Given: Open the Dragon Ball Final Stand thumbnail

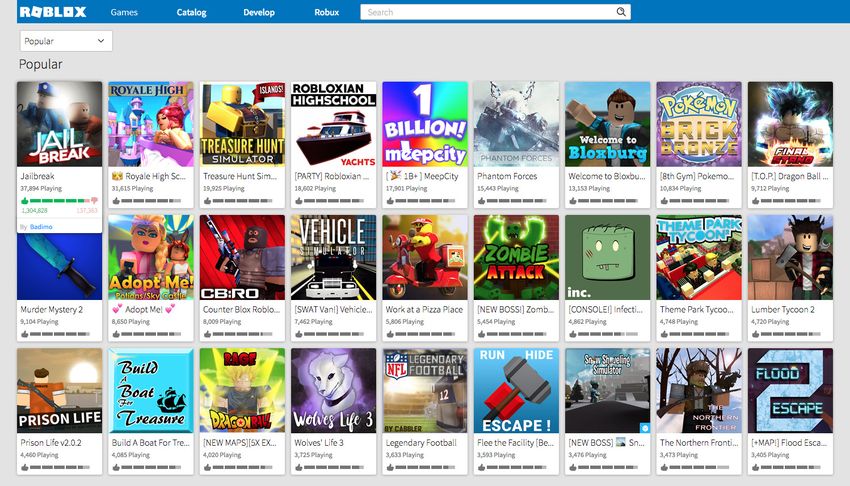Looking at the screenshot, I should tap(790, 124).
